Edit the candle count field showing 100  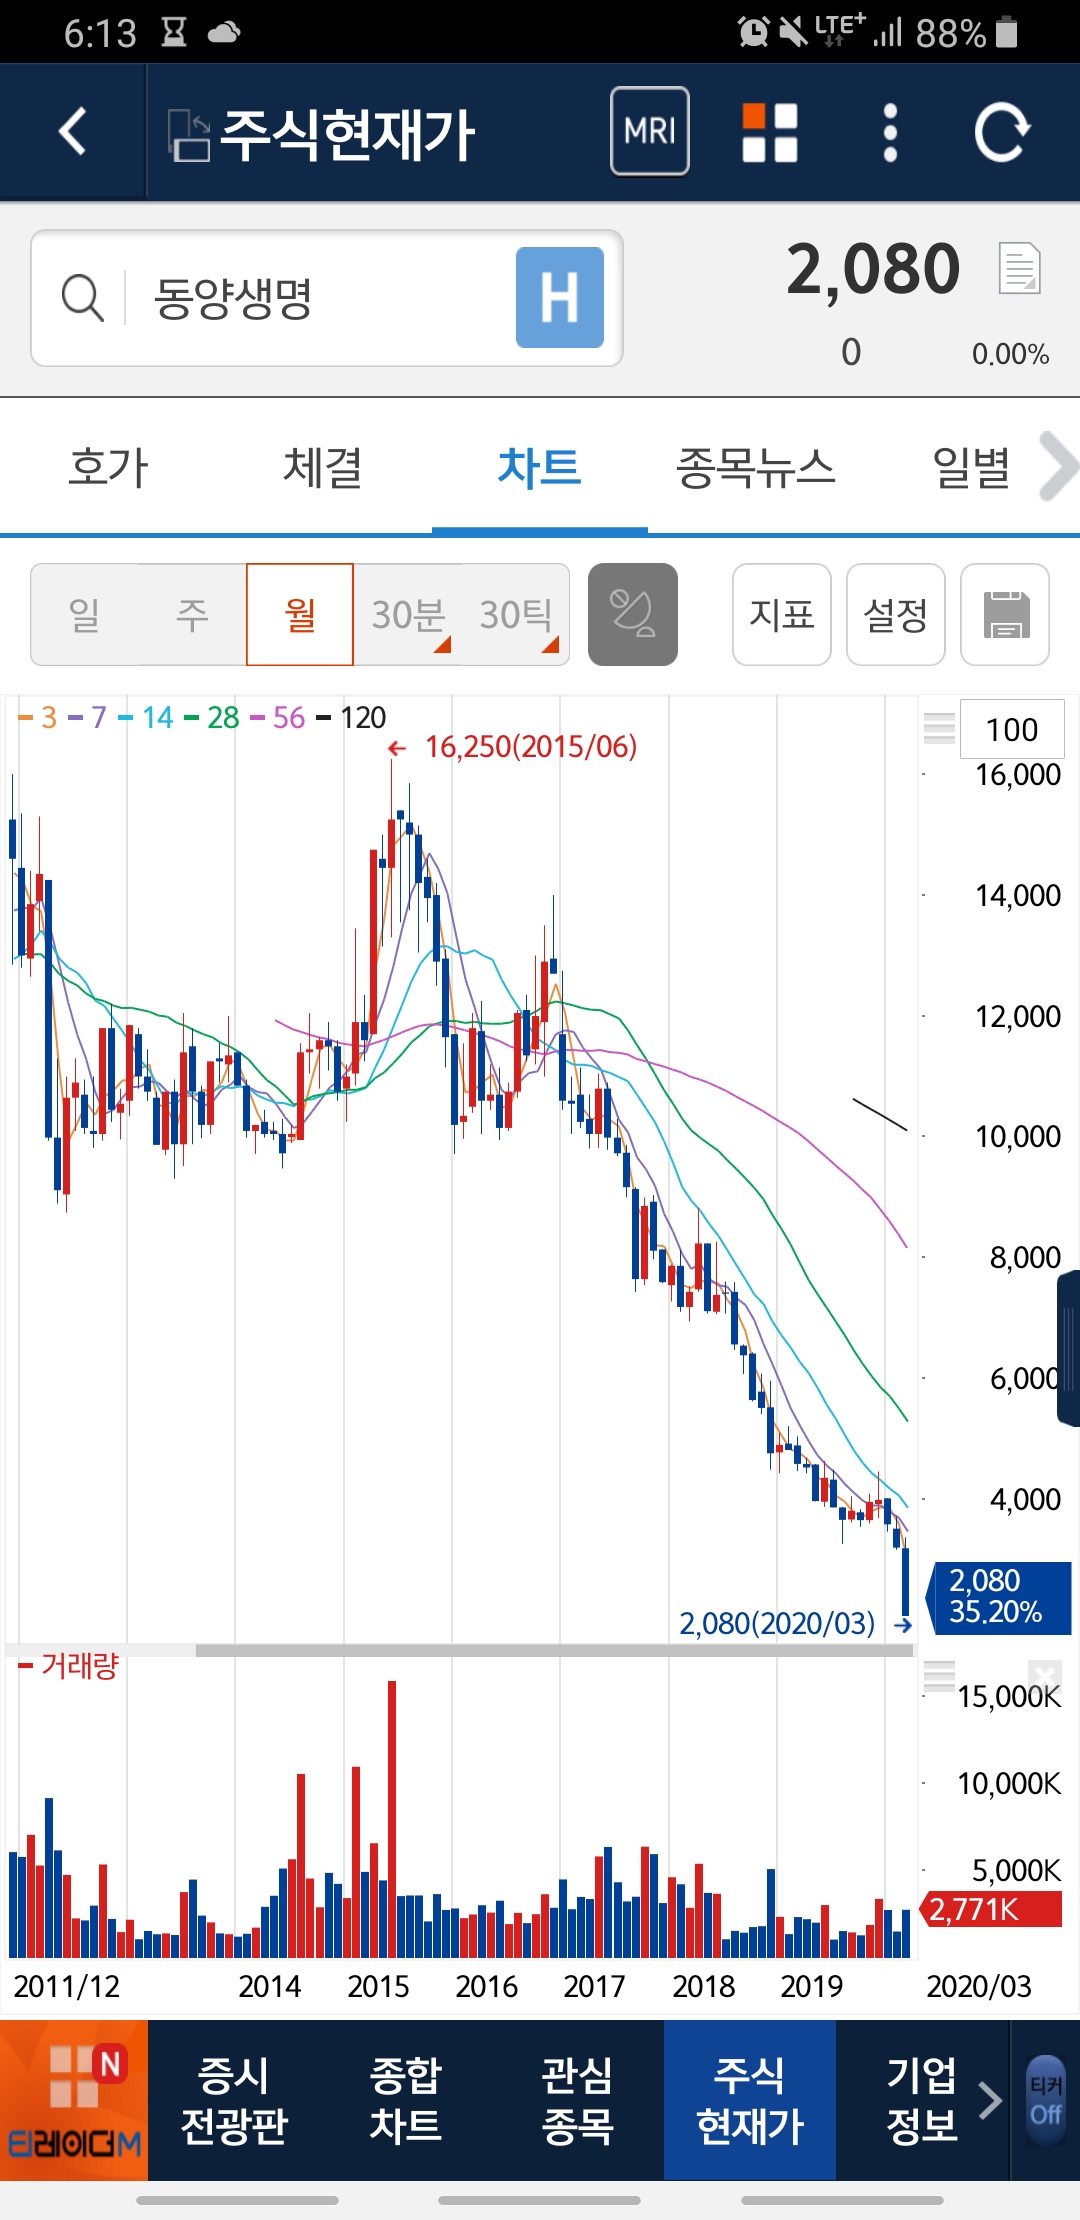[x=1012, y=729]
